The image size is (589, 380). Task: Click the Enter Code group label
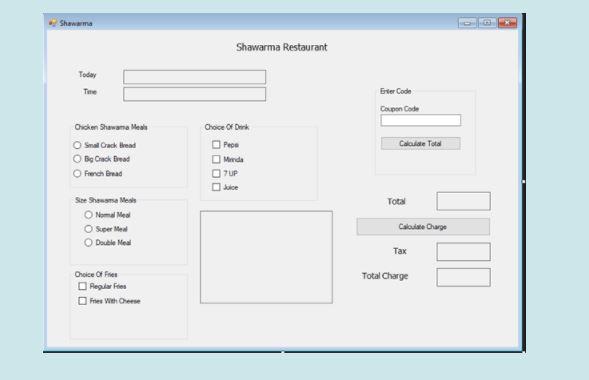click(396, 91)
